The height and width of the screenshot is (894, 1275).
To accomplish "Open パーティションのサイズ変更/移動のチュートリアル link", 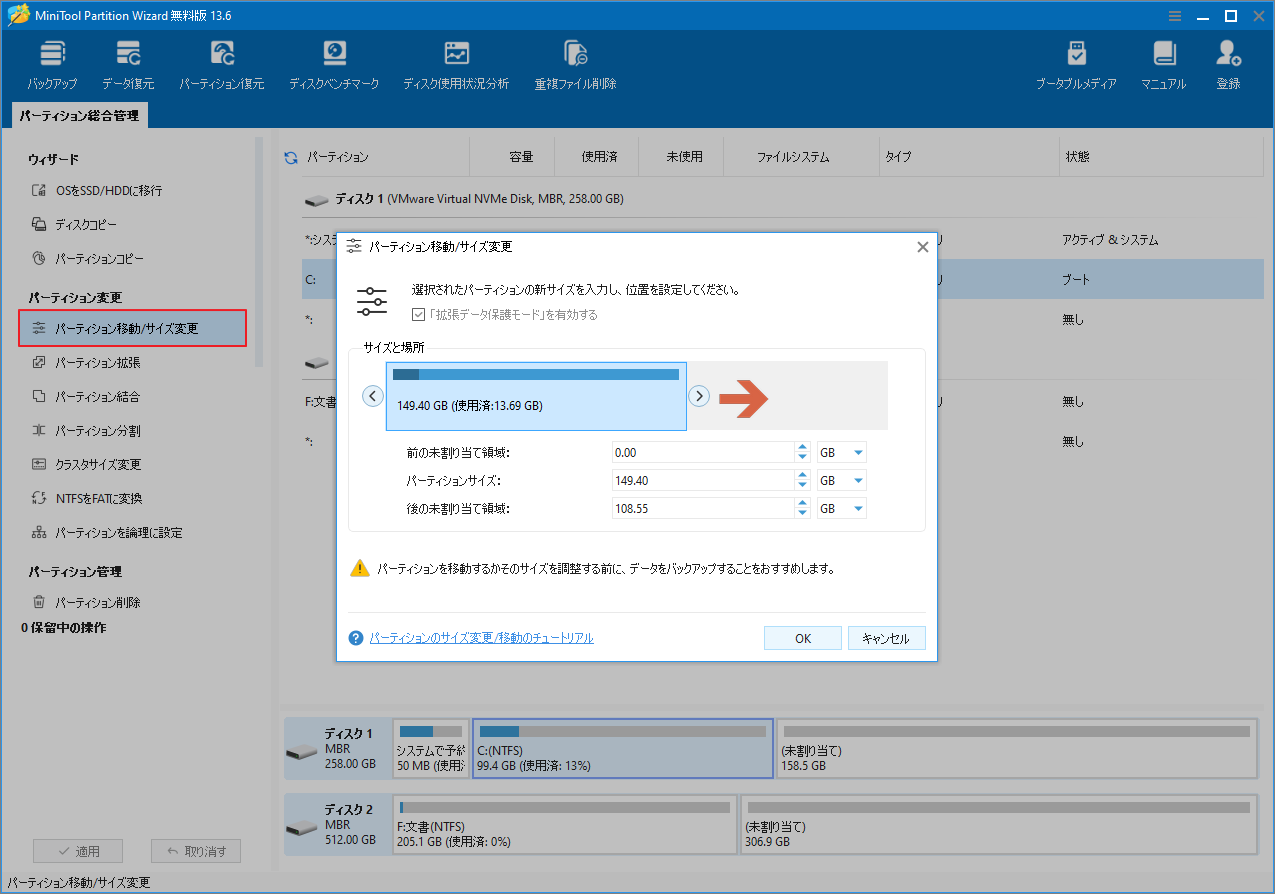I will [481, 638].
